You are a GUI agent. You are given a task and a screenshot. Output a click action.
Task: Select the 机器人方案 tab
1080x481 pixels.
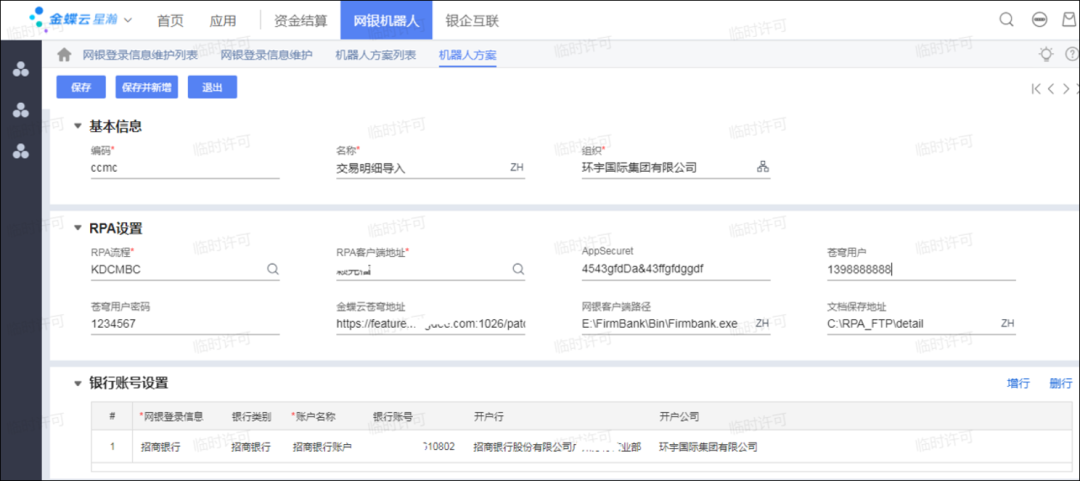point(468,54)
